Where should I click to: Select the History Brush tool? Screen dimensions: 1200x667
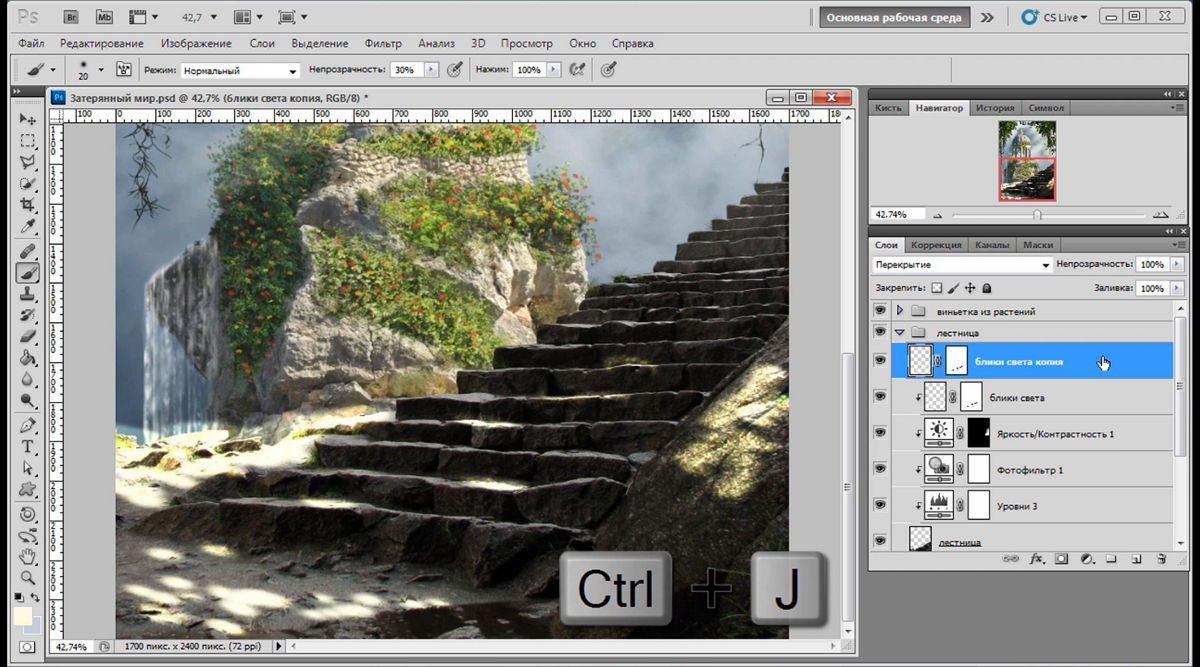[x=28, y=316]
